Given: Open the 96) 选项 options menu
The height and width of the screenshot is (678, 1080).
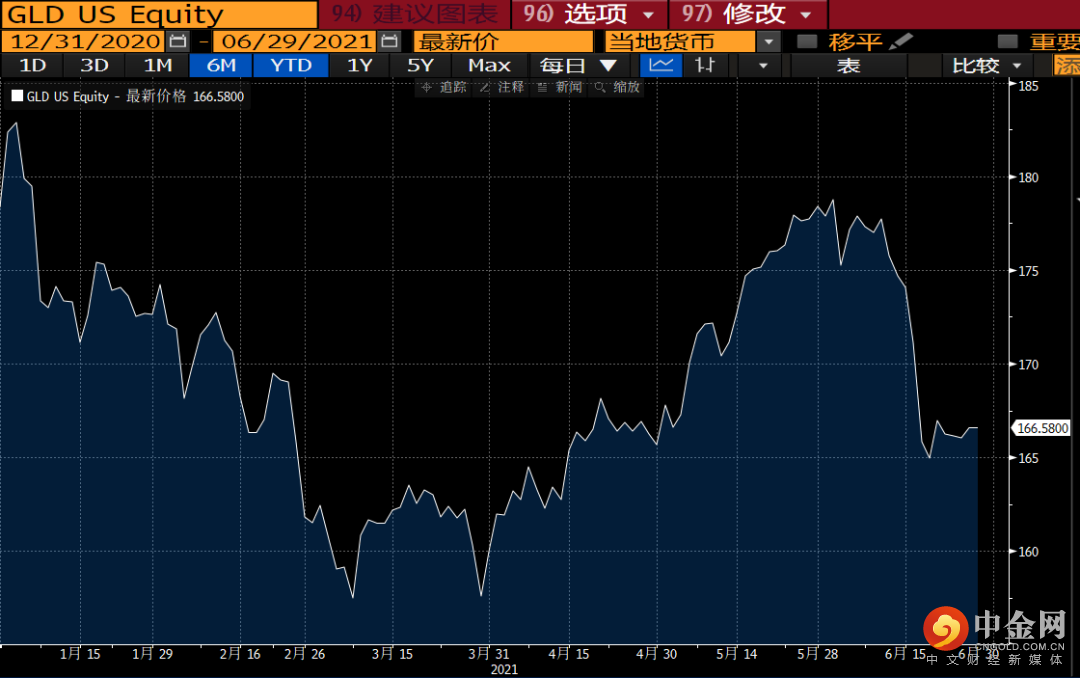Looking at the screenshot, I should (590, 14).
